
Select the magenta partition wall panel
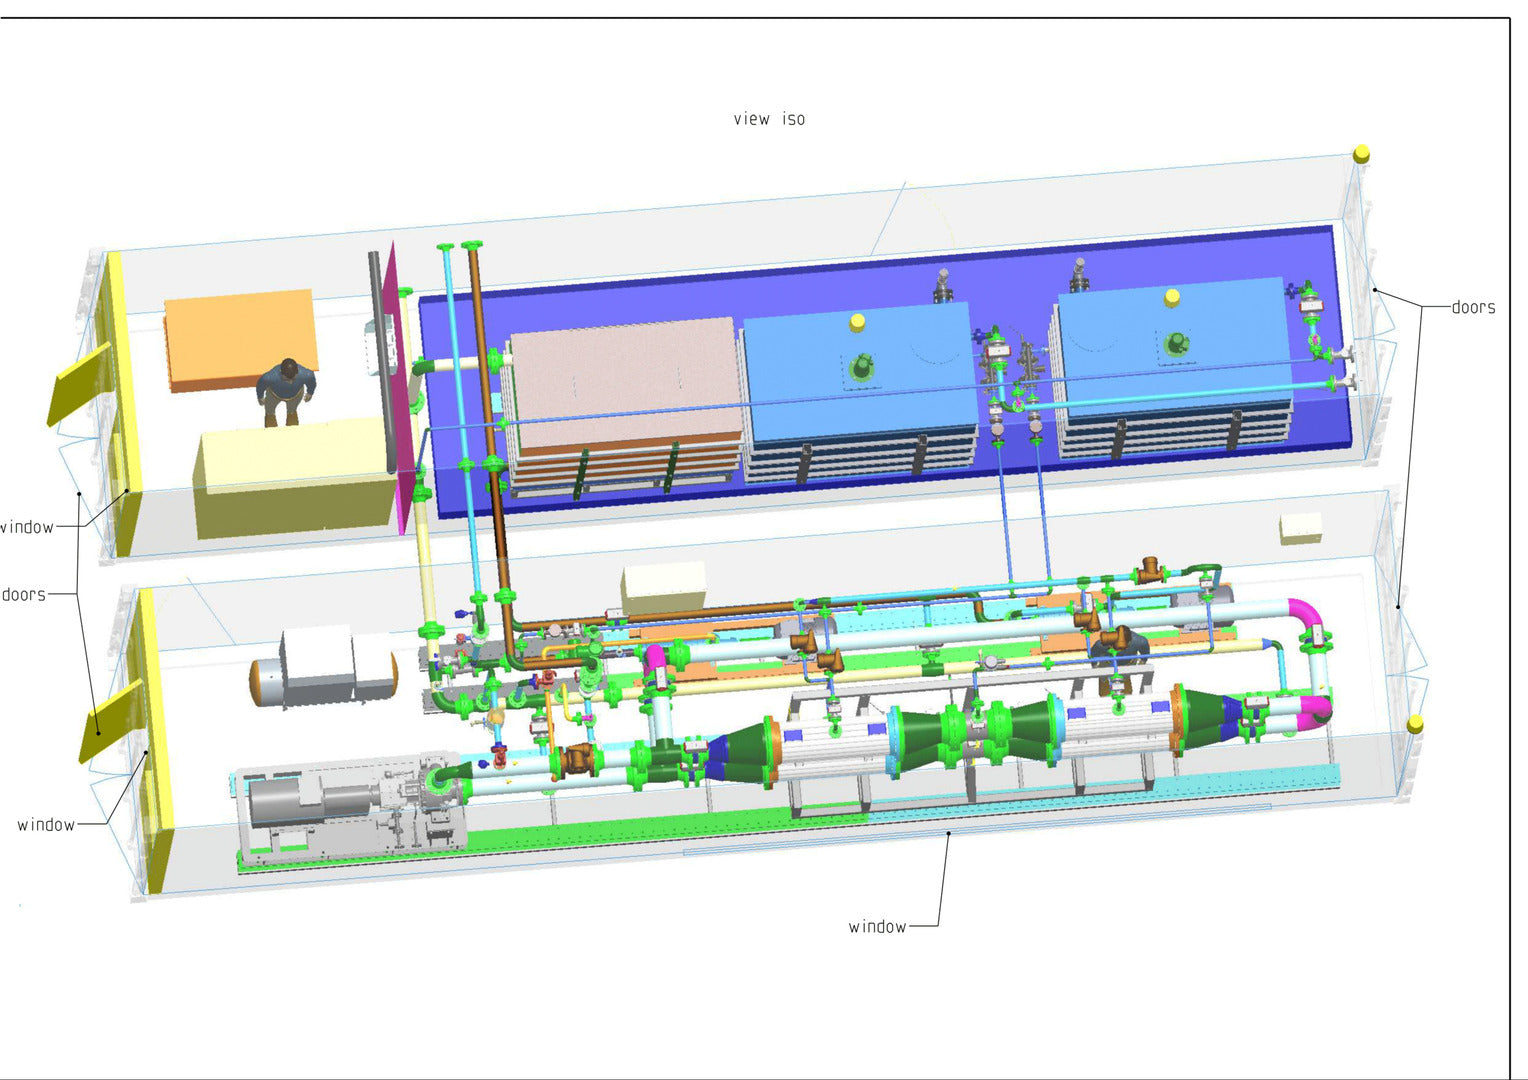click(x=397, y=390)
